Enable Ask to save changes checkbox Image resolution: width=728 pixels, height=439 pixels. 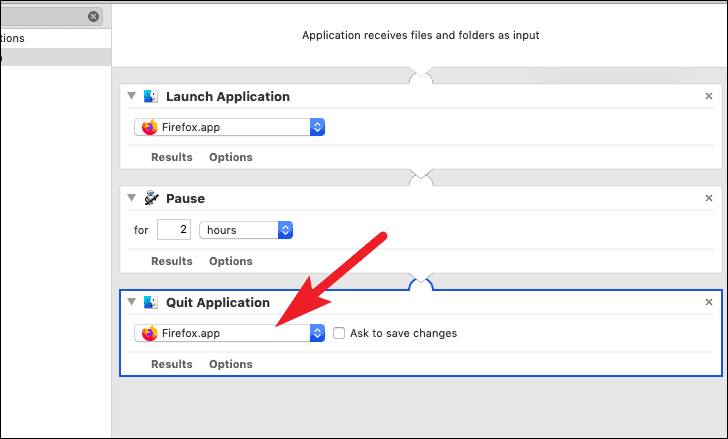339,333
